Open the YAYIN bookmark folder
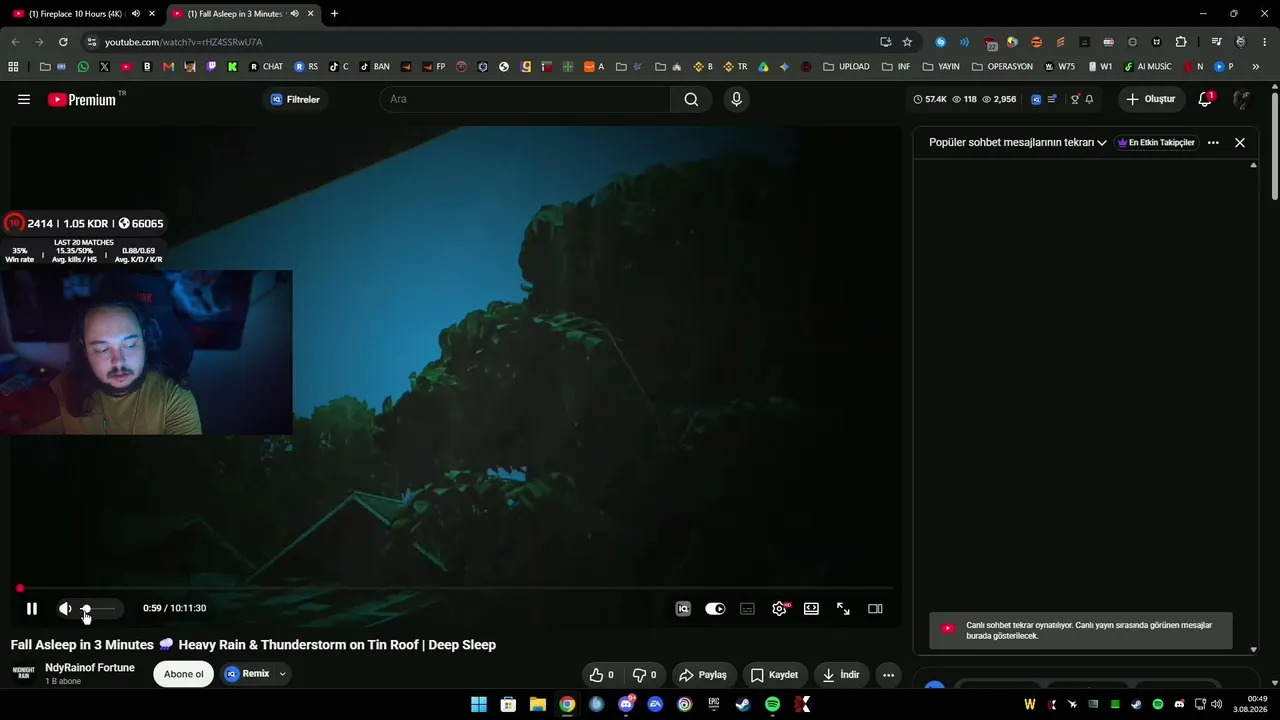This screenshot has width=1280, height=720. tap(941, 67)
